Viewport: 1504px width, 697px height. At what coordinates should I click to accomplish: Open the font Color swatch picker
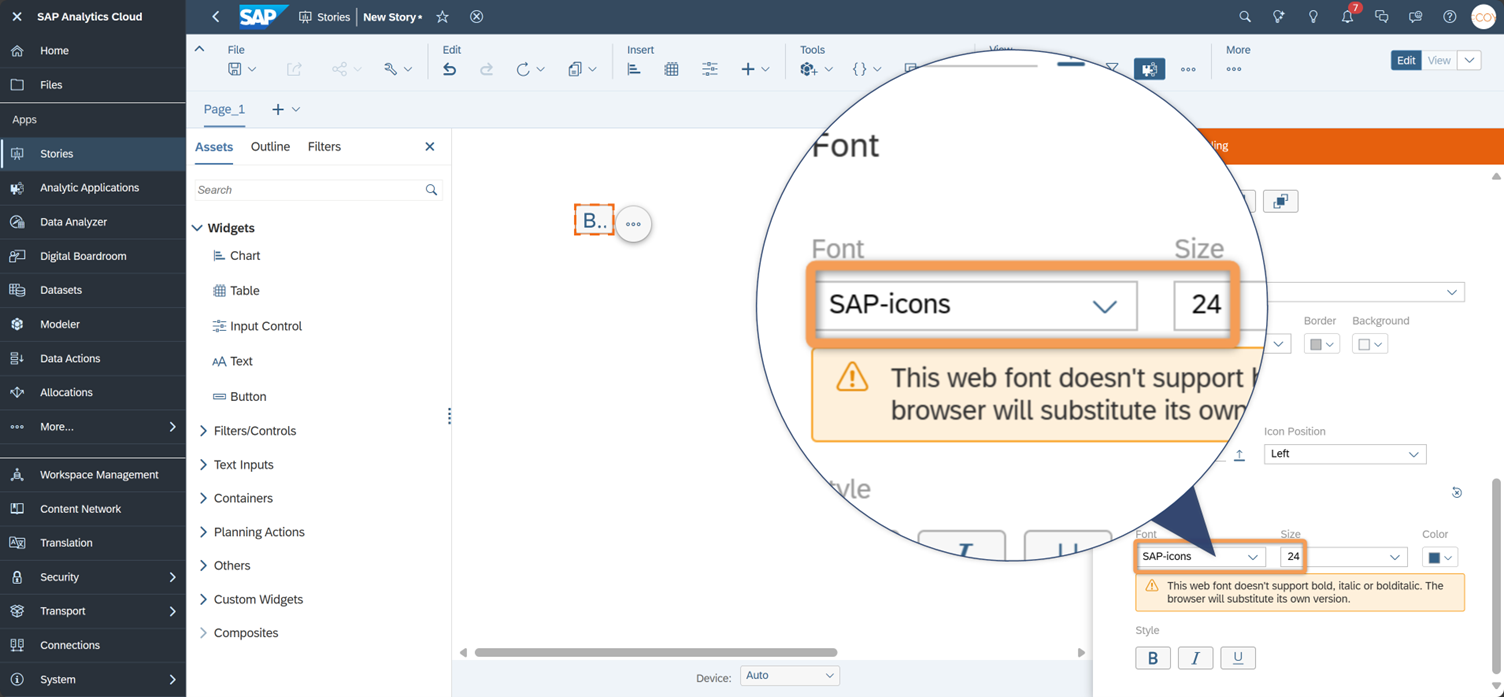pos(1440,557)
